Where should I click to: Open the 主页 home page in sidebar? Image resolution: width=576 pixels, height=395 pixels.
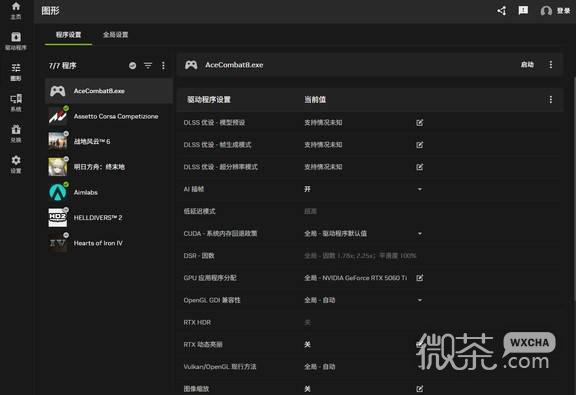[16, 10]
